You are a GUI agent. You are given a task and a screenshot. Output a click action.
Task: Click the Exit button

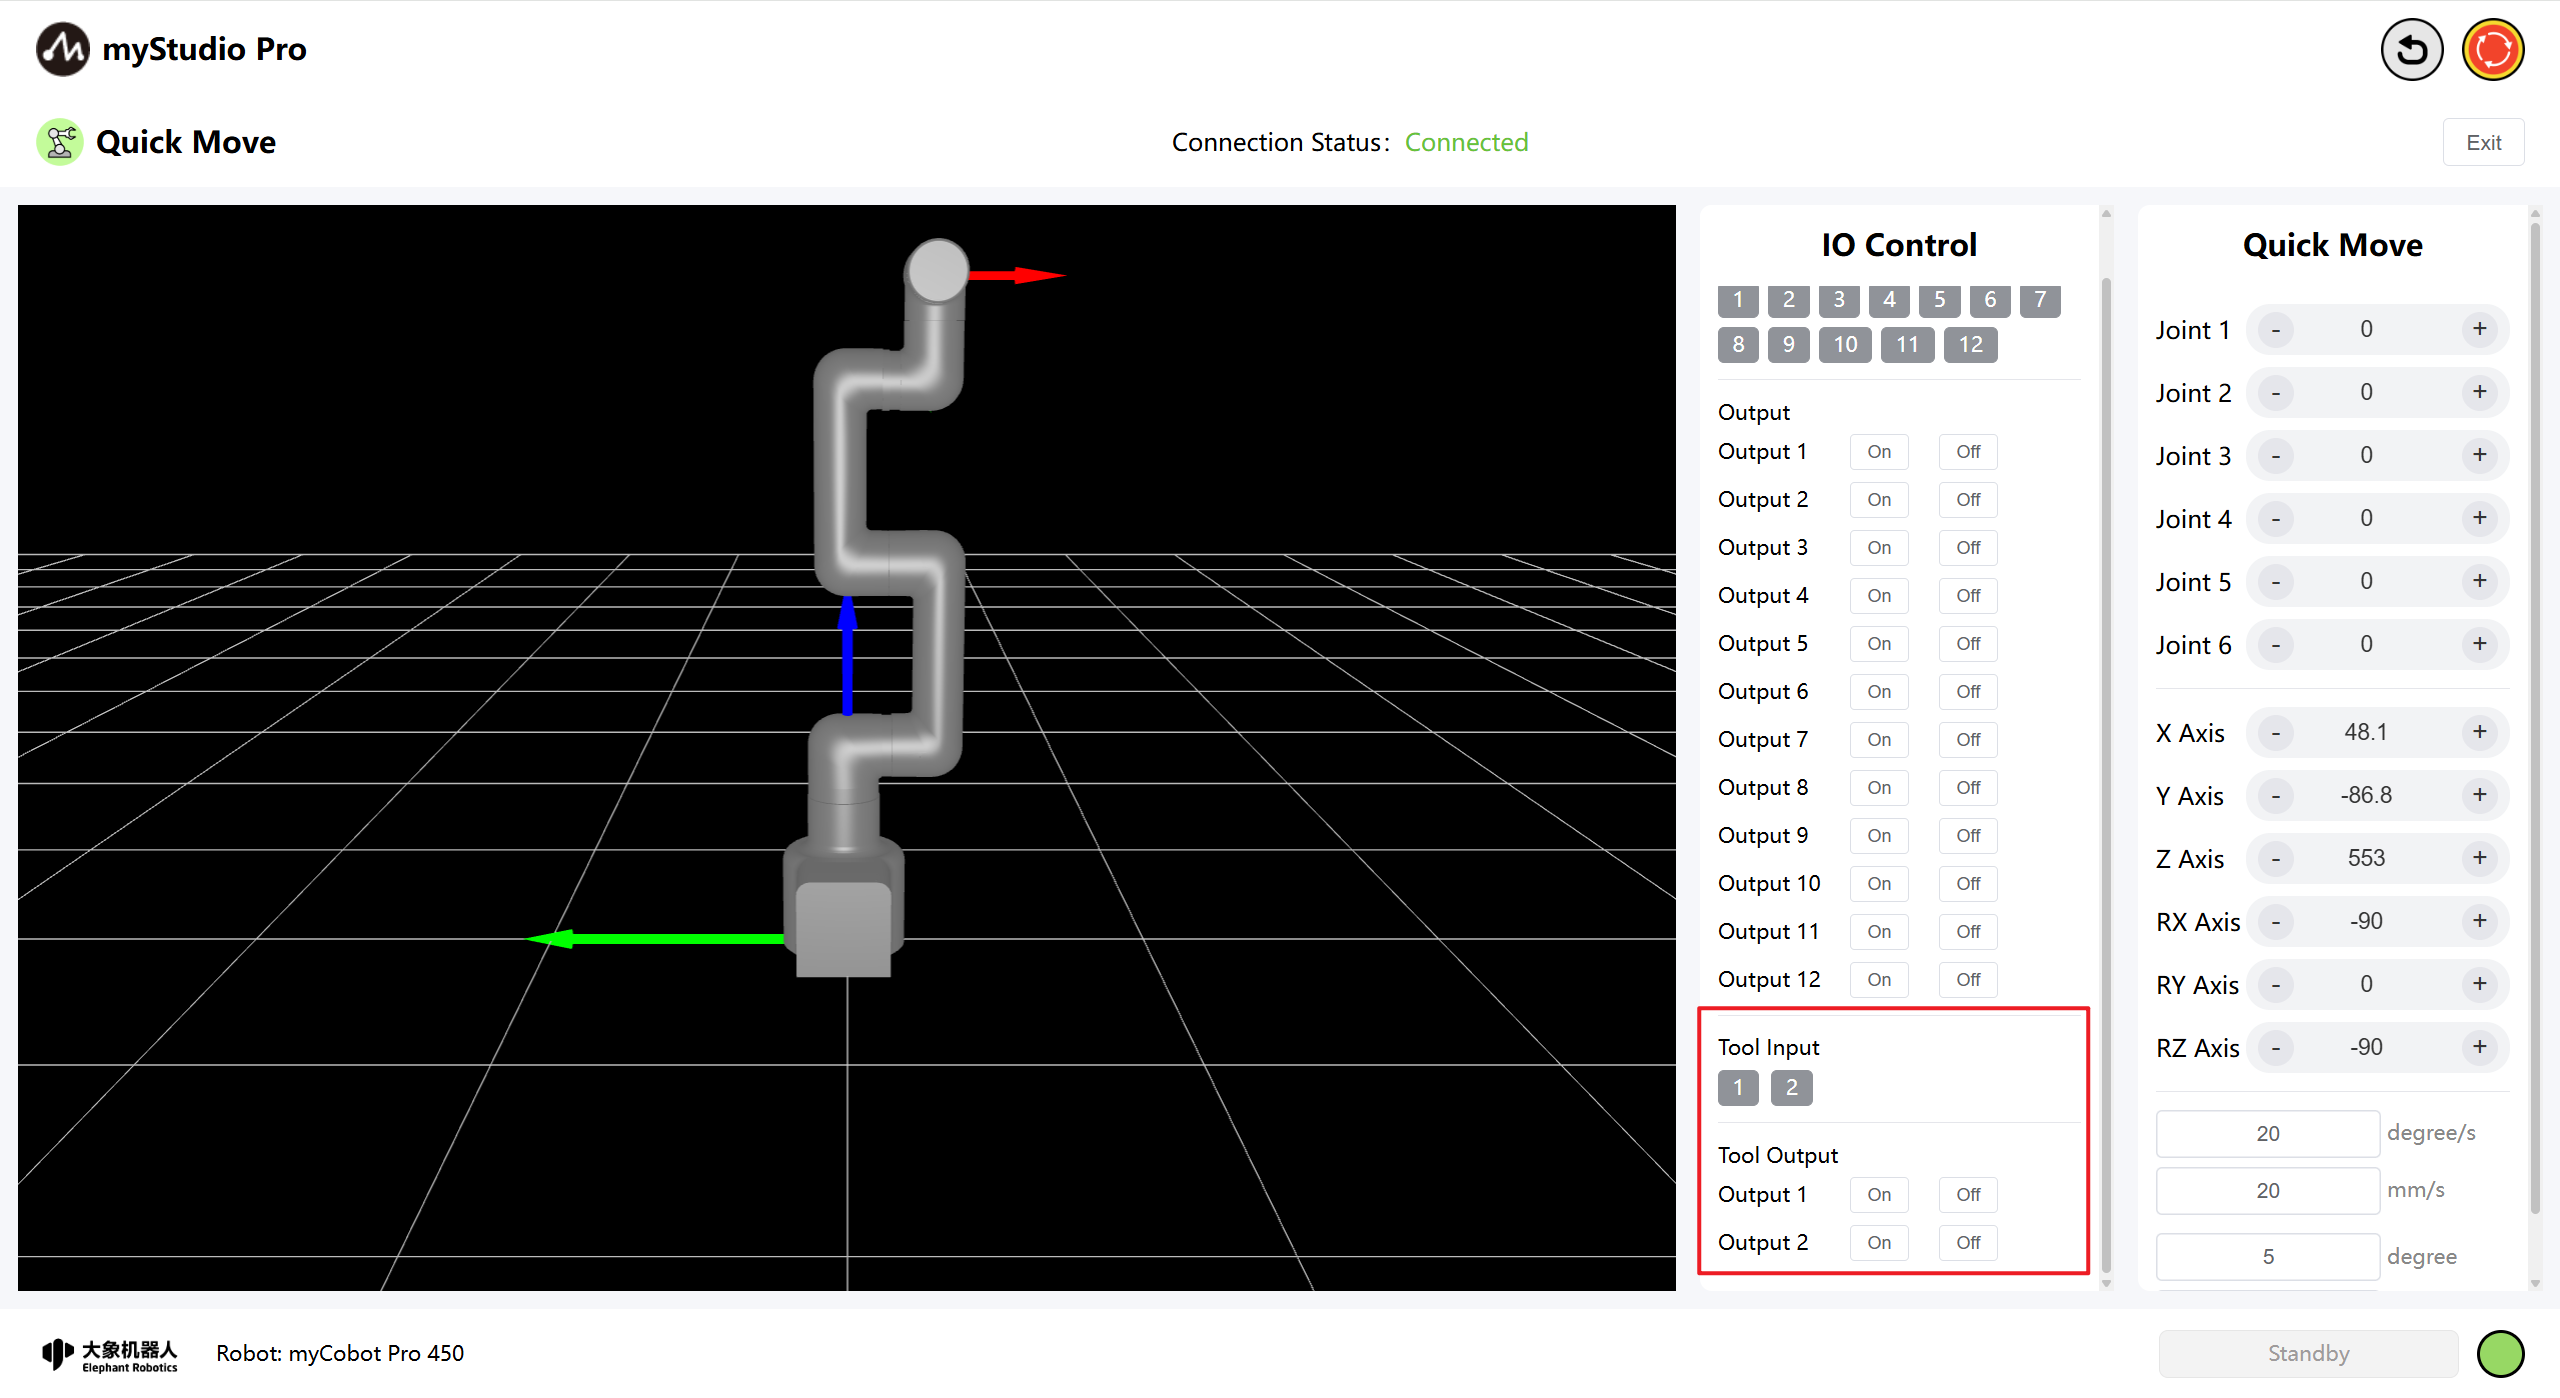click(x=2483, y=142)
